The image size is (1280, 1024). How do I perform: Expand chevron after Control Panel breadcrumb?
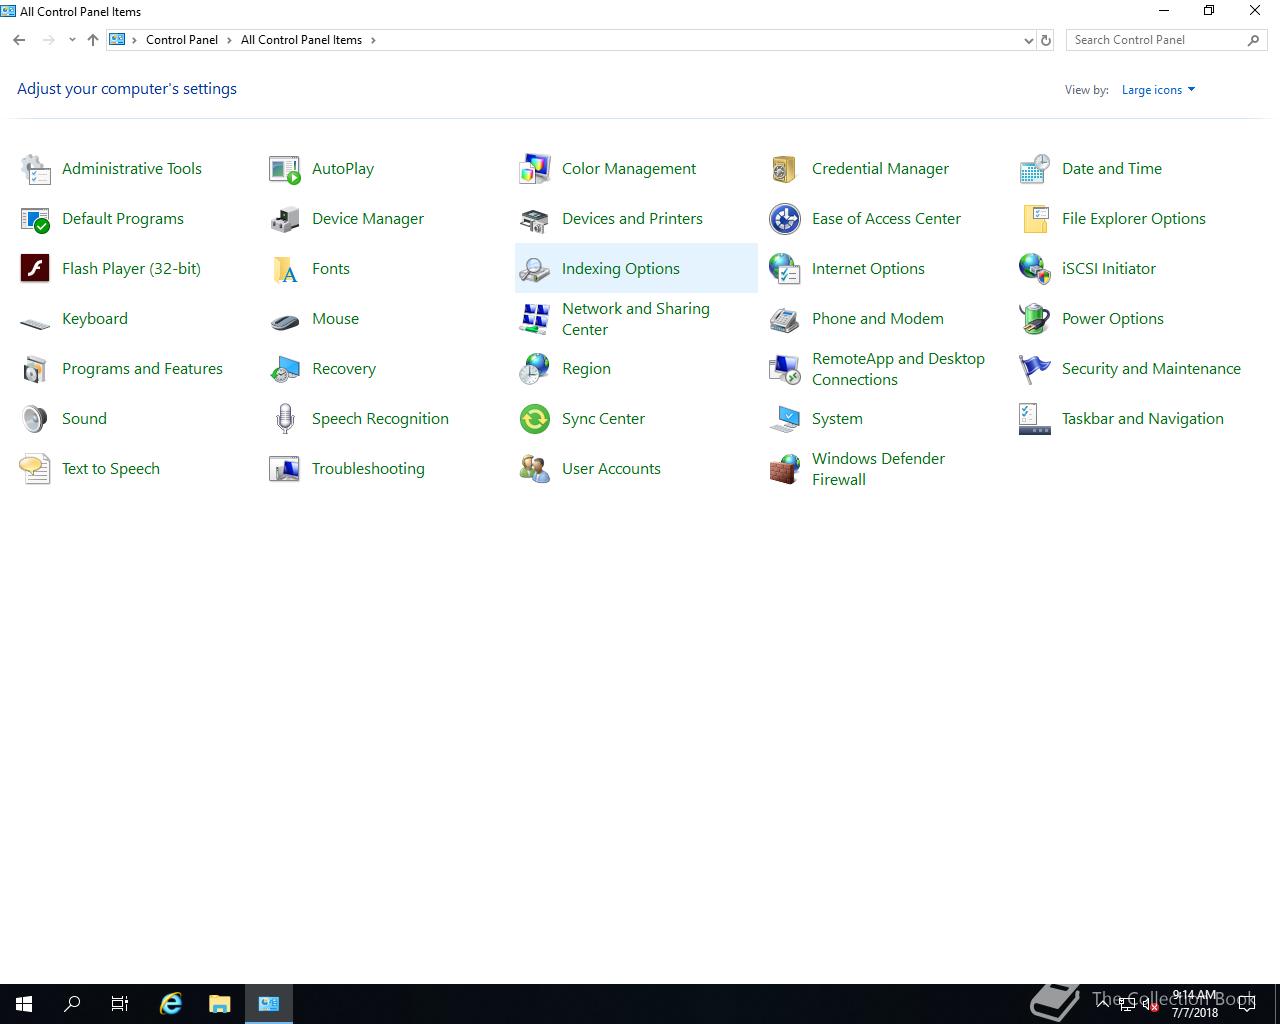coord(229,40)
